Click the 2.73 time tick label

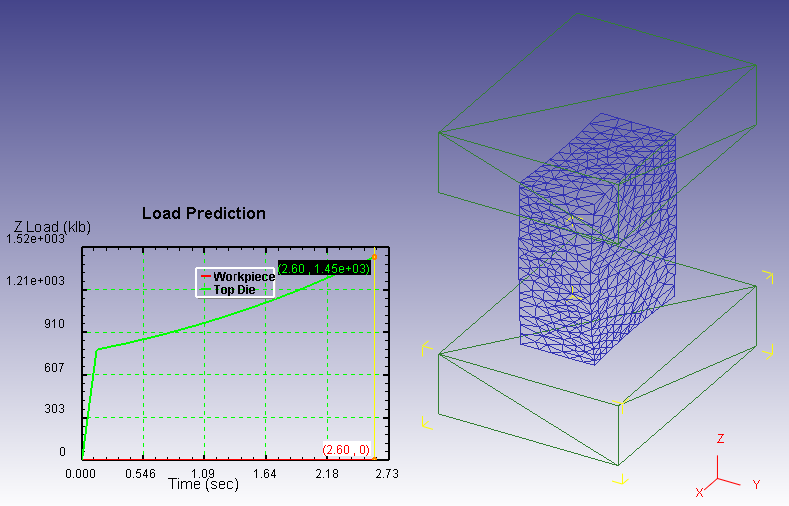387,474
